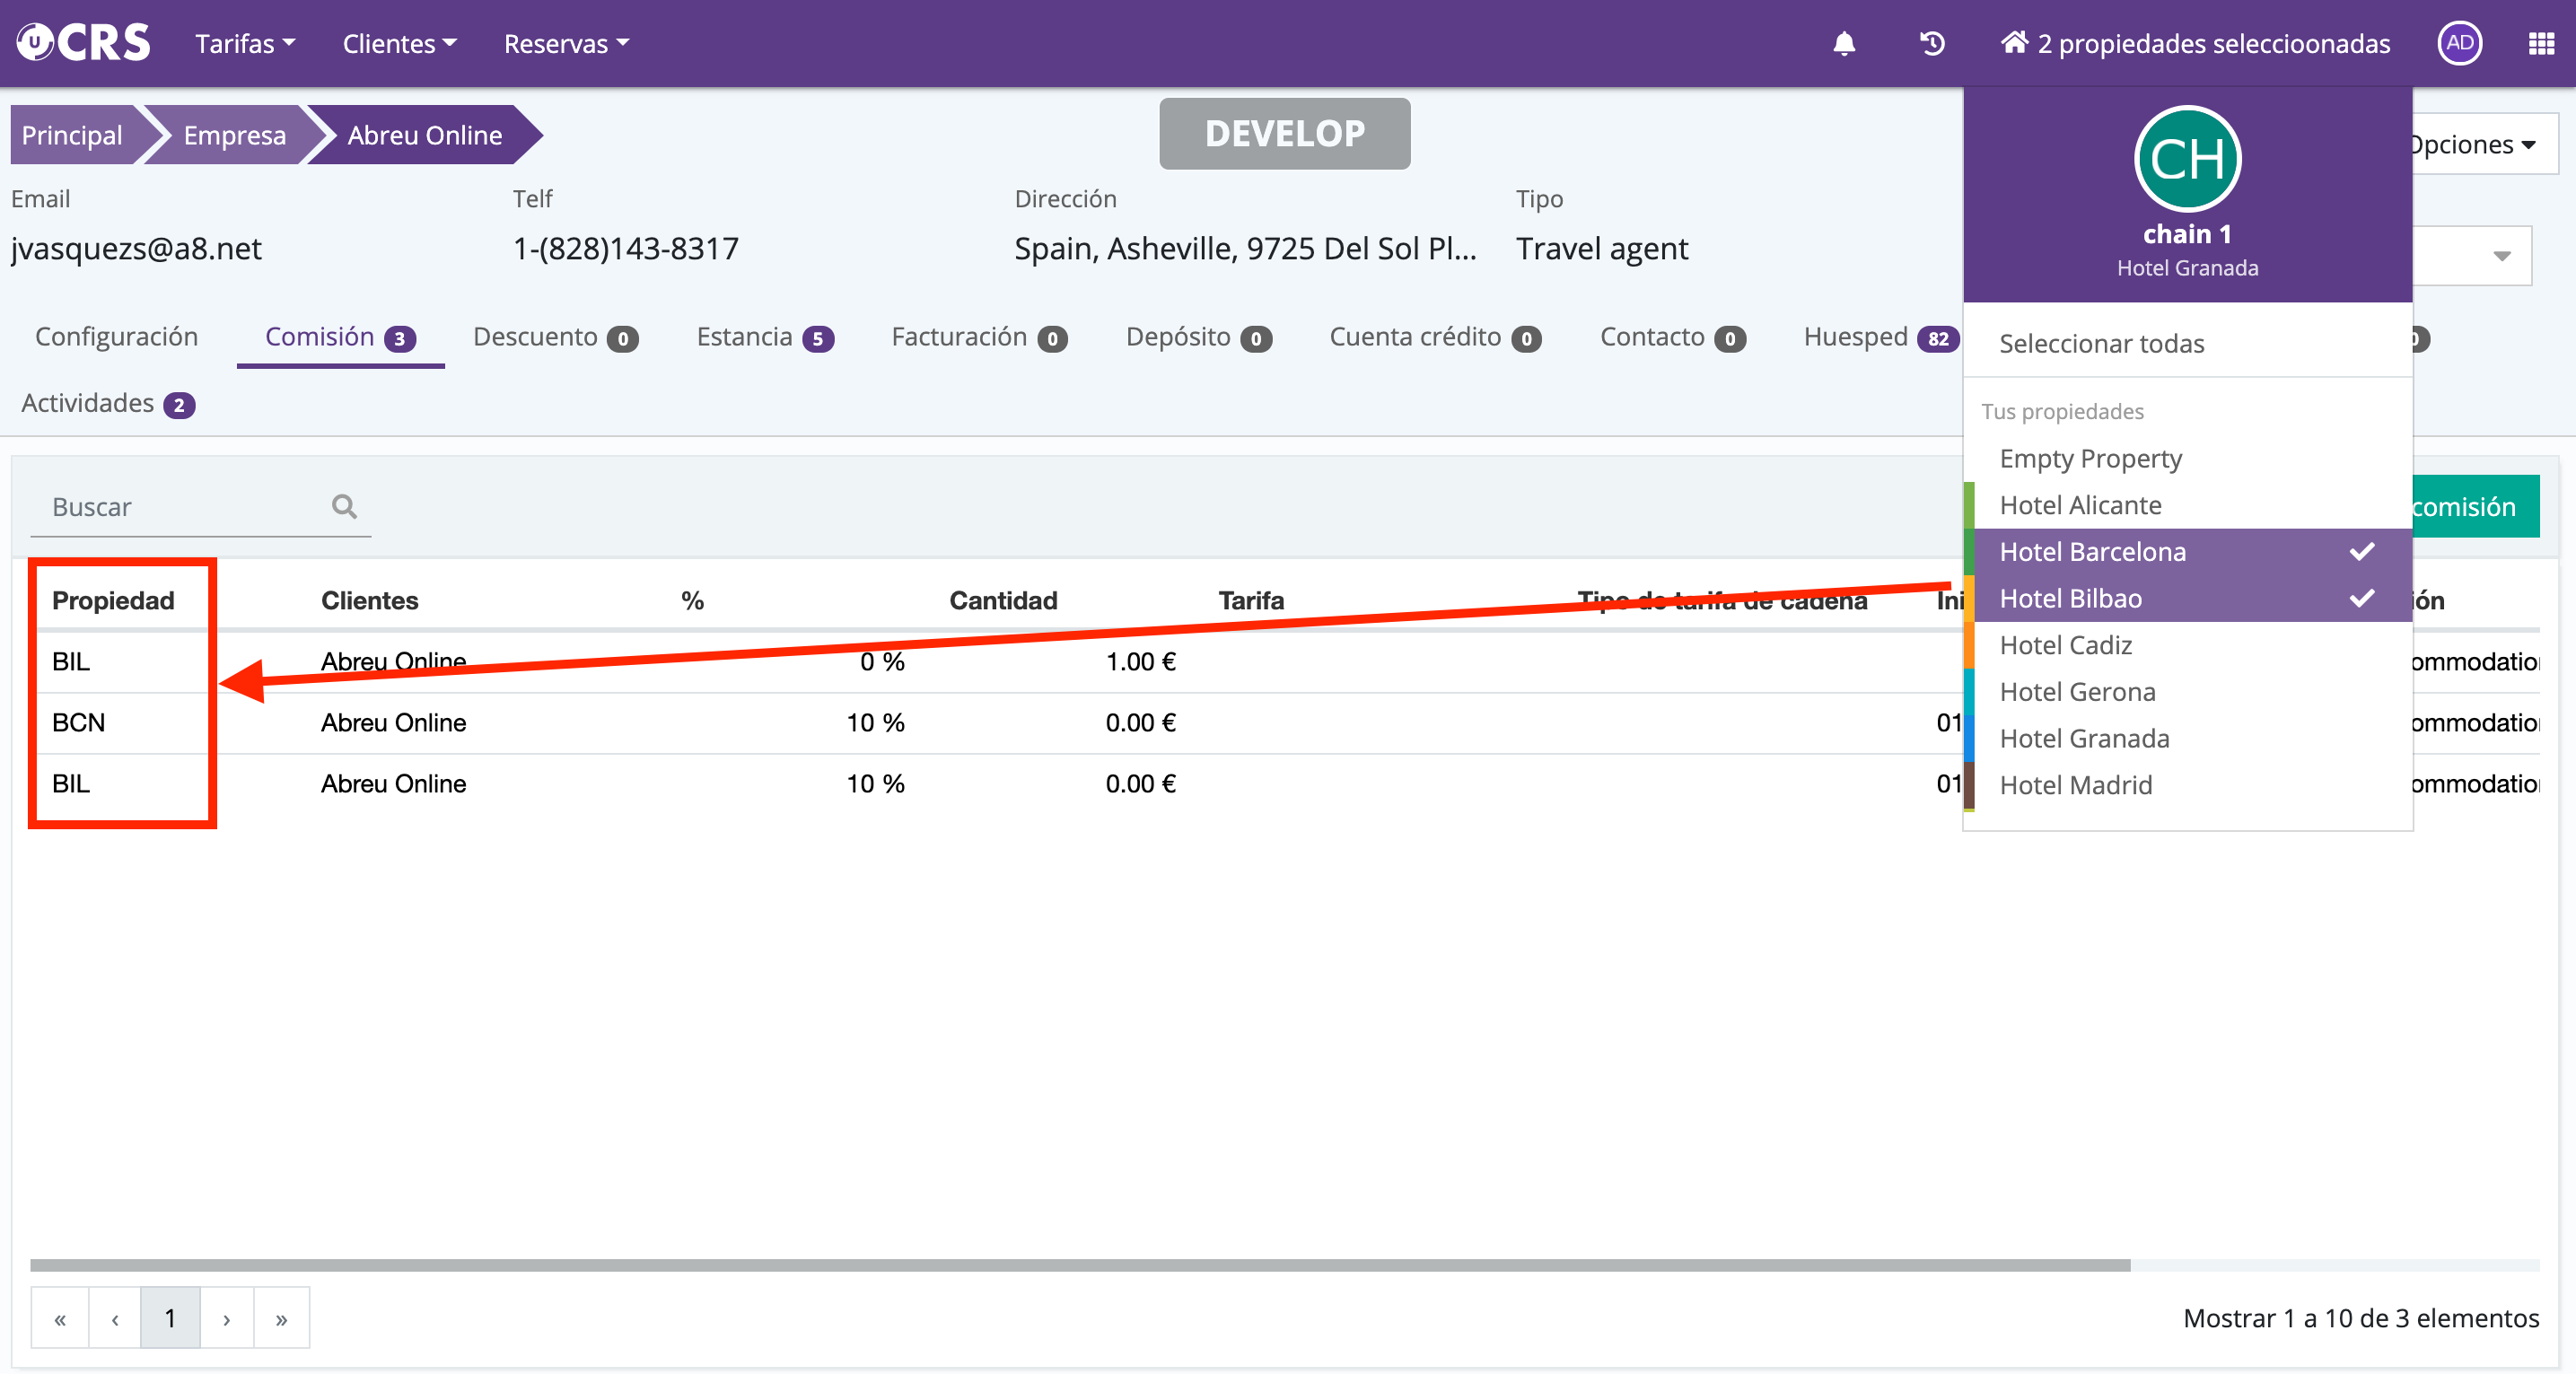The image size is (2576, 1374).
Task: Expand the Clientes menu
Action: pos(398,44)
